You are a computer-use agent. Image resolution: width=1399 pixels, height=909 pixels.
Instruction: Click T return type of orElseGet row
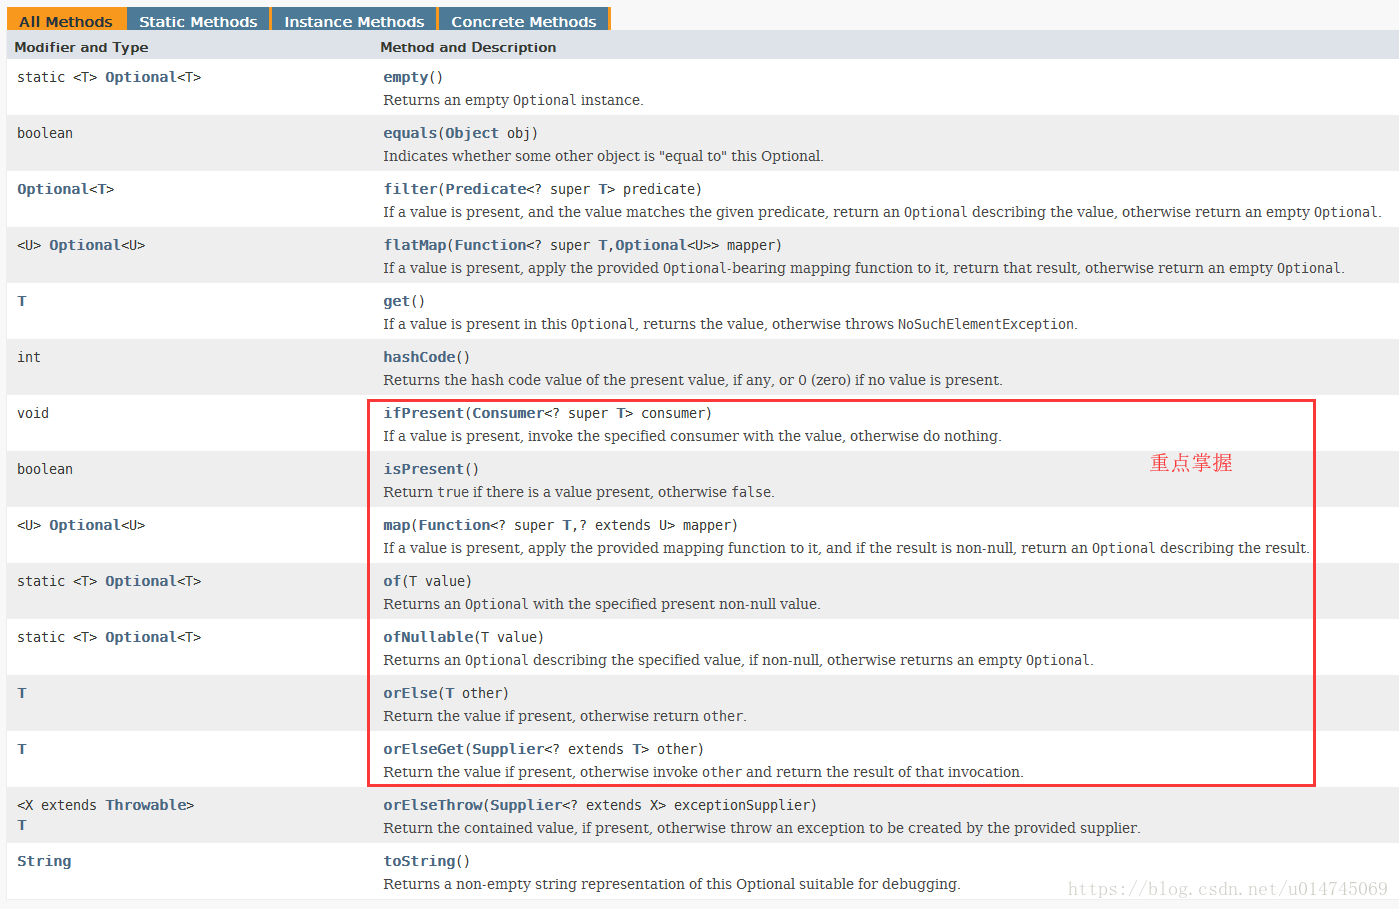[x=22, y=749]
